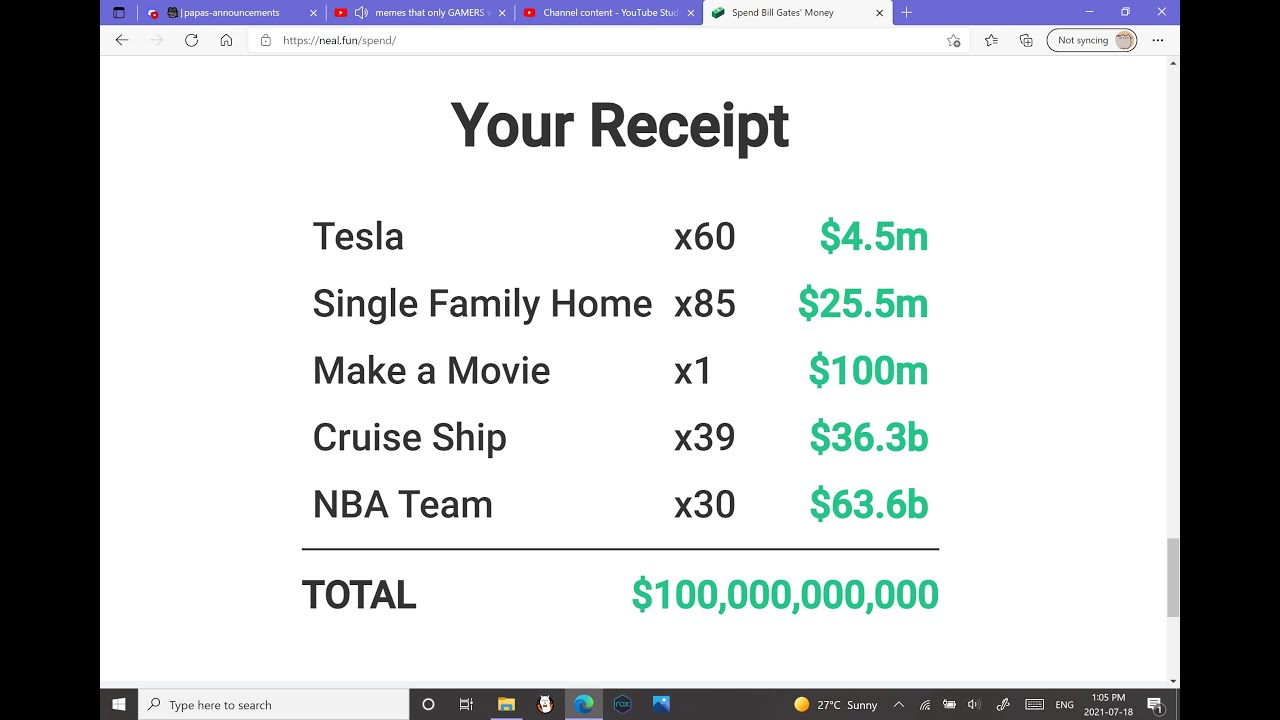Click the Not syncing profile button

pyautogui.click(x=1091, y=40)
